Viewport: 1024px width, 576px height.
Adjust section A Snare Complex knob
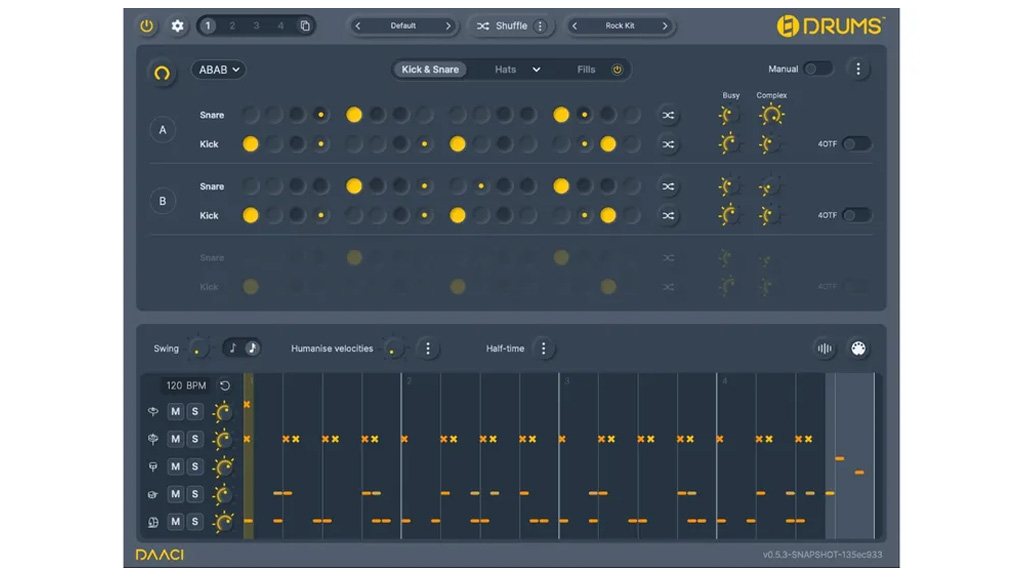point(771,115)
